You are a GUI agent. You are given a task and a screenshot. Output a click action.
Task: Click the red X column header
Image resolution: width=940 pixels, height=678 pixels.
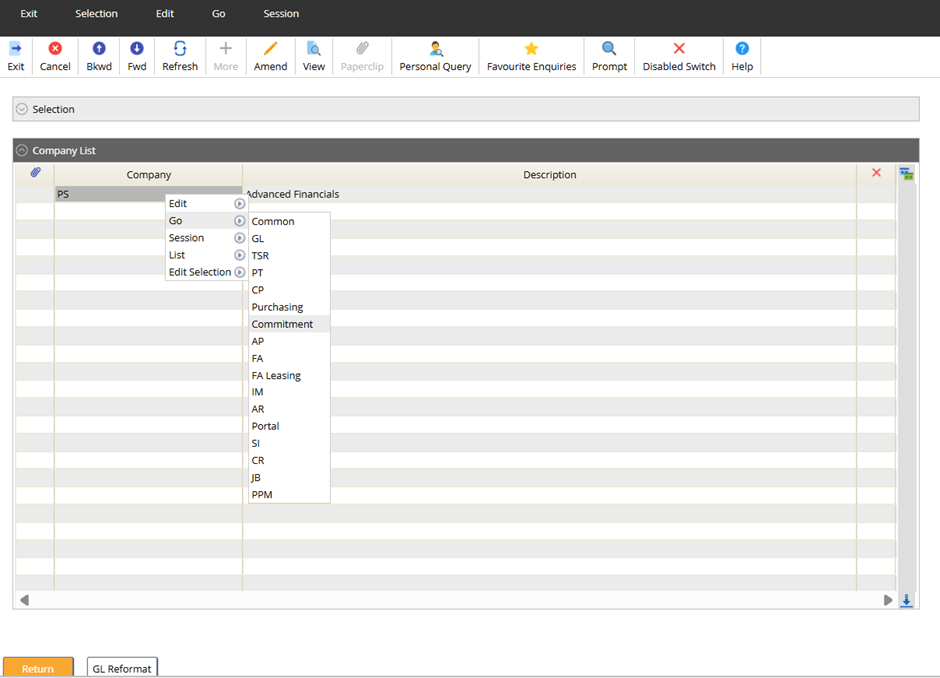876,173
